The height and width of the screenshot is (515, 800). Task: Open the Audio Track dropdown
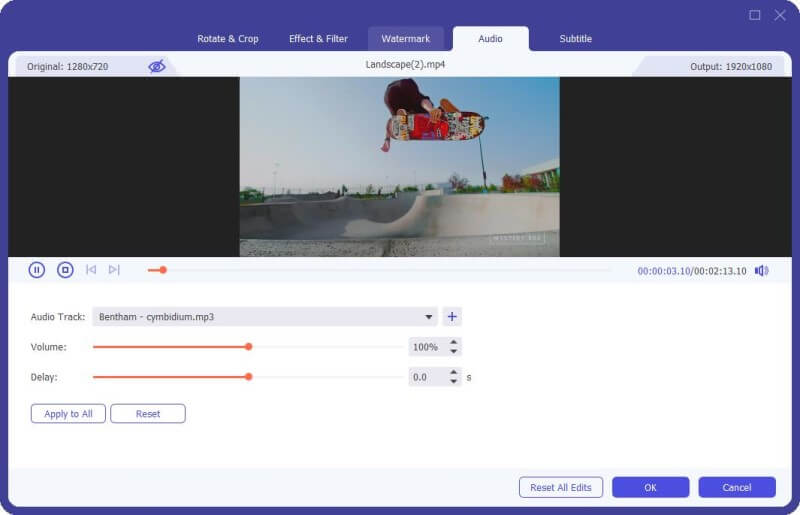coord(430,317)
